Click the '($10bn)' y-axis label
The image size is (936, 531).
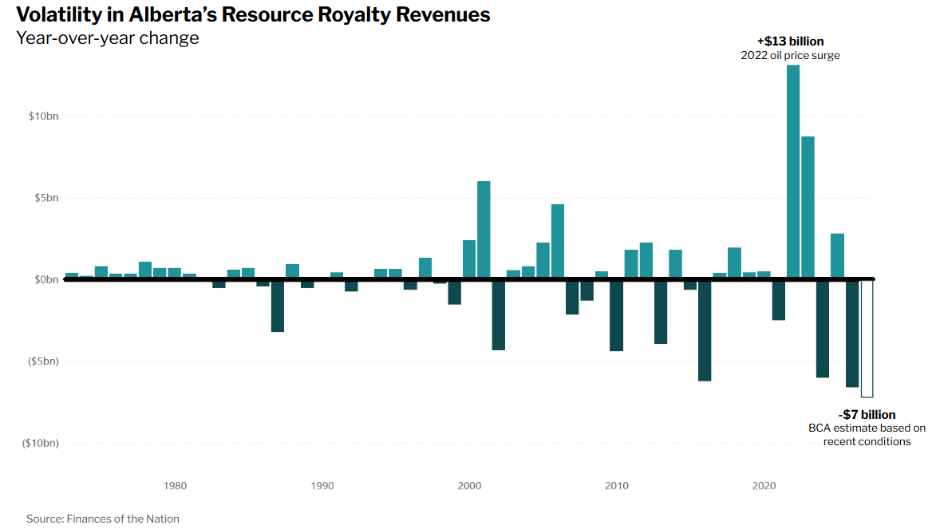[40, 443]
